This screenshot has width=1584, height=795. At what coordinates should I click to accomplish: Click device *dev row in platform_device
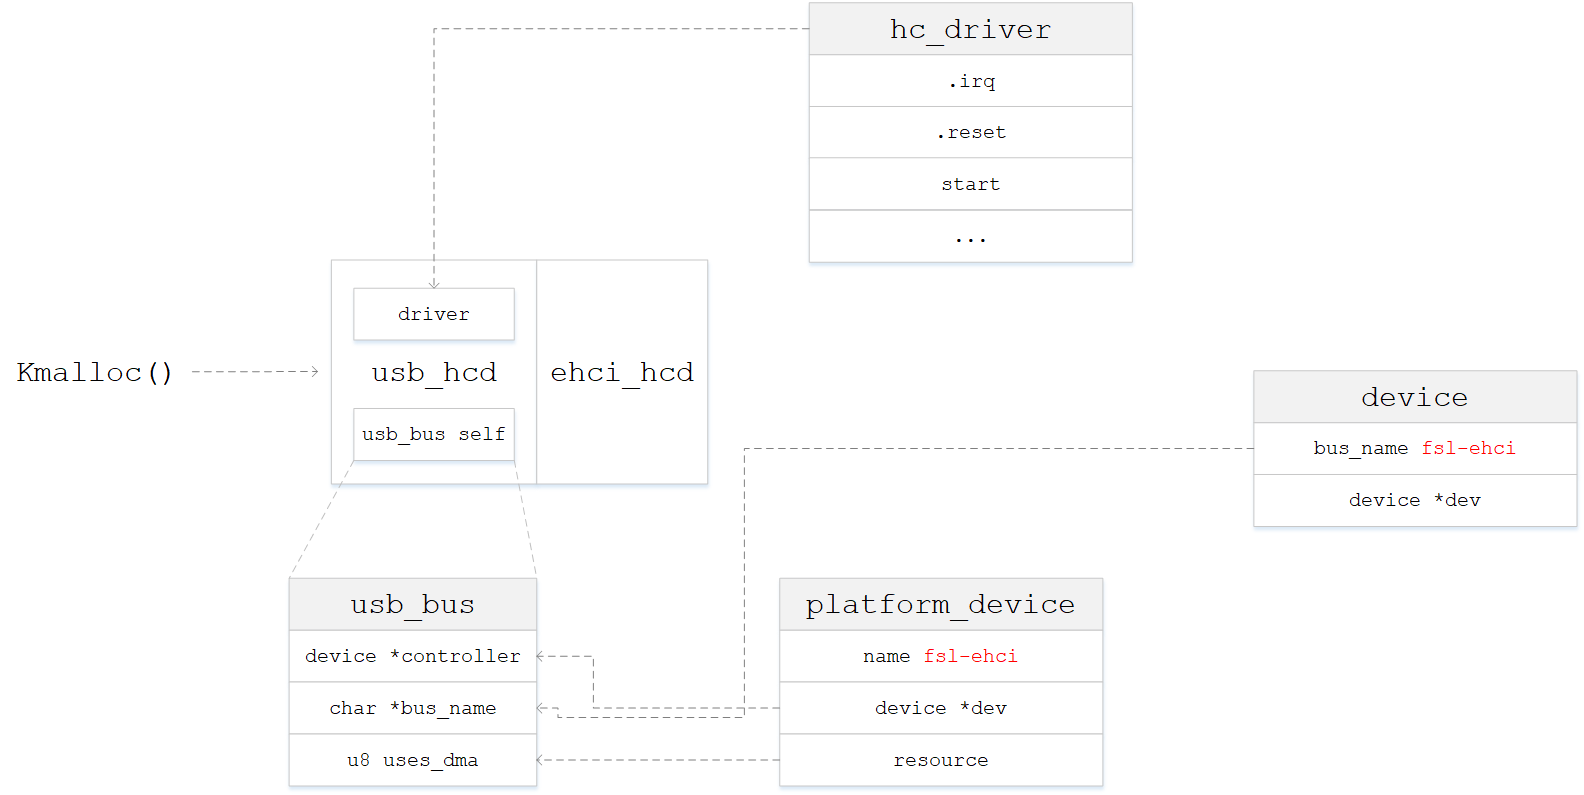coord(941,708)
